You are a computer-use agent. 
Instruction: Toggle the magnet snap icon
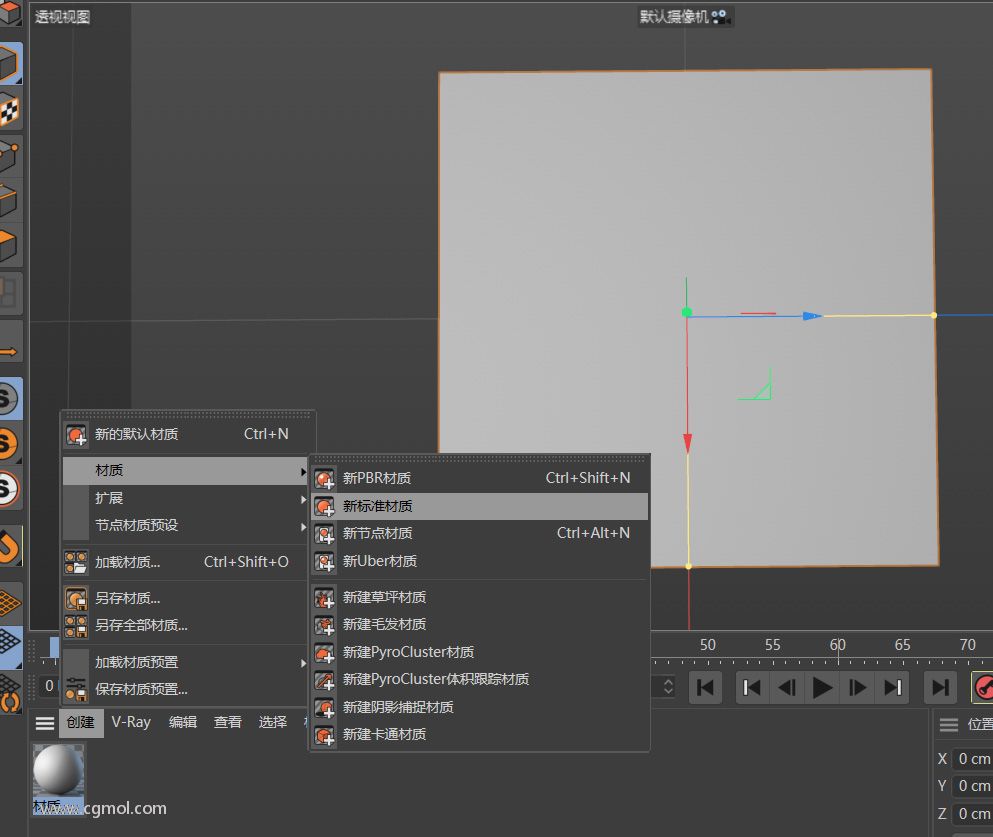point(10,546)
